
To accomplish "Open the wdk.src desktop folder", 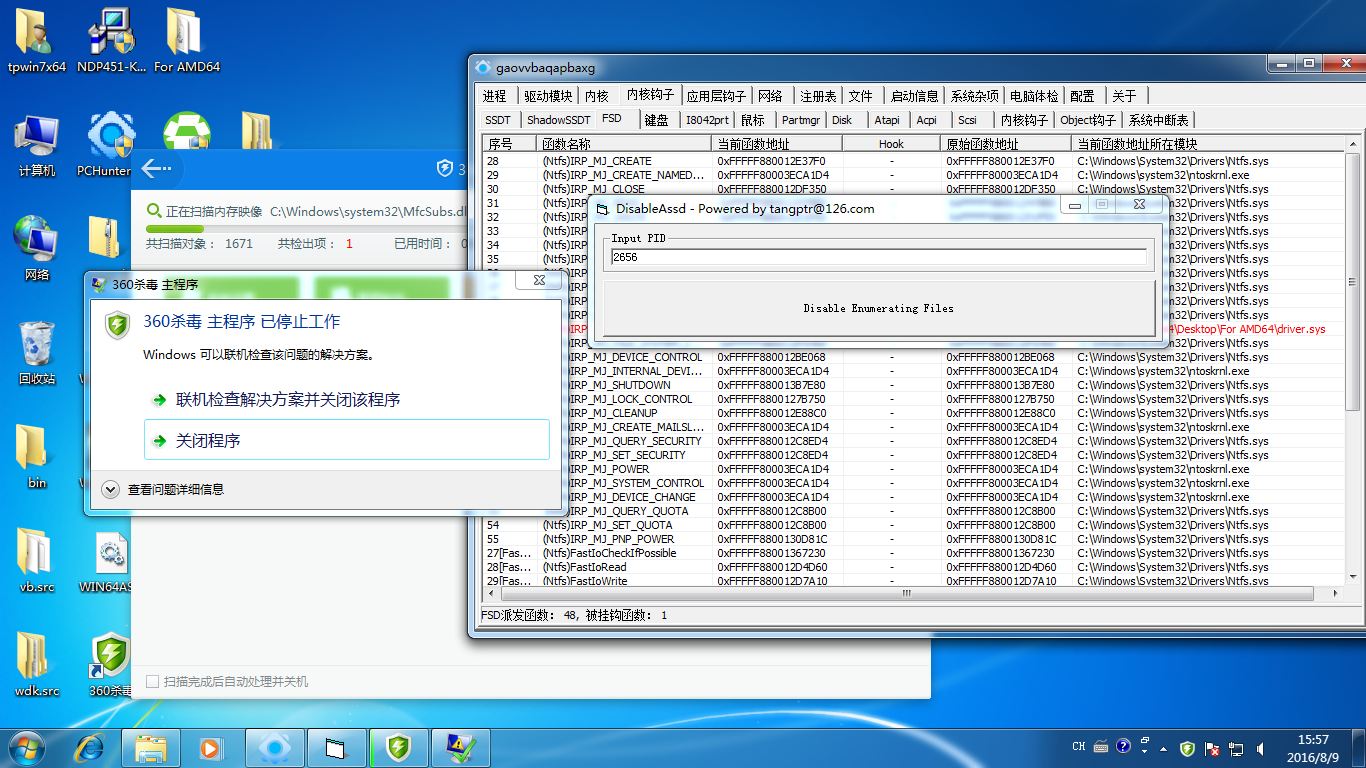I will coord(37,666).
